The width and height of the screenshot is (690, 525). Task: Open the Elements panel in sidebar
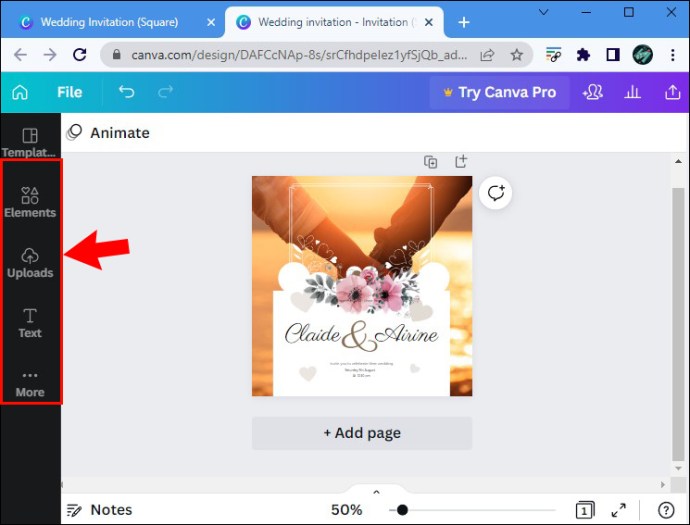30,202
